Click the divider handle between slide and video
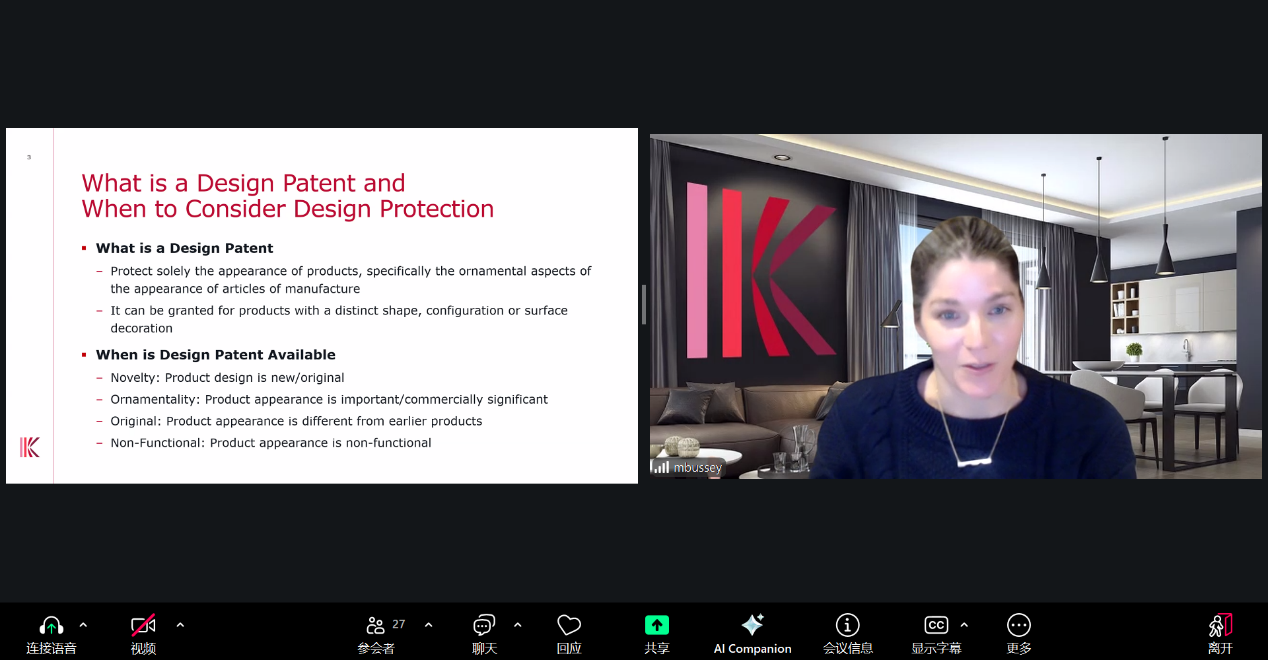This screenshot has height=660, width=1268. click(644, 305)
